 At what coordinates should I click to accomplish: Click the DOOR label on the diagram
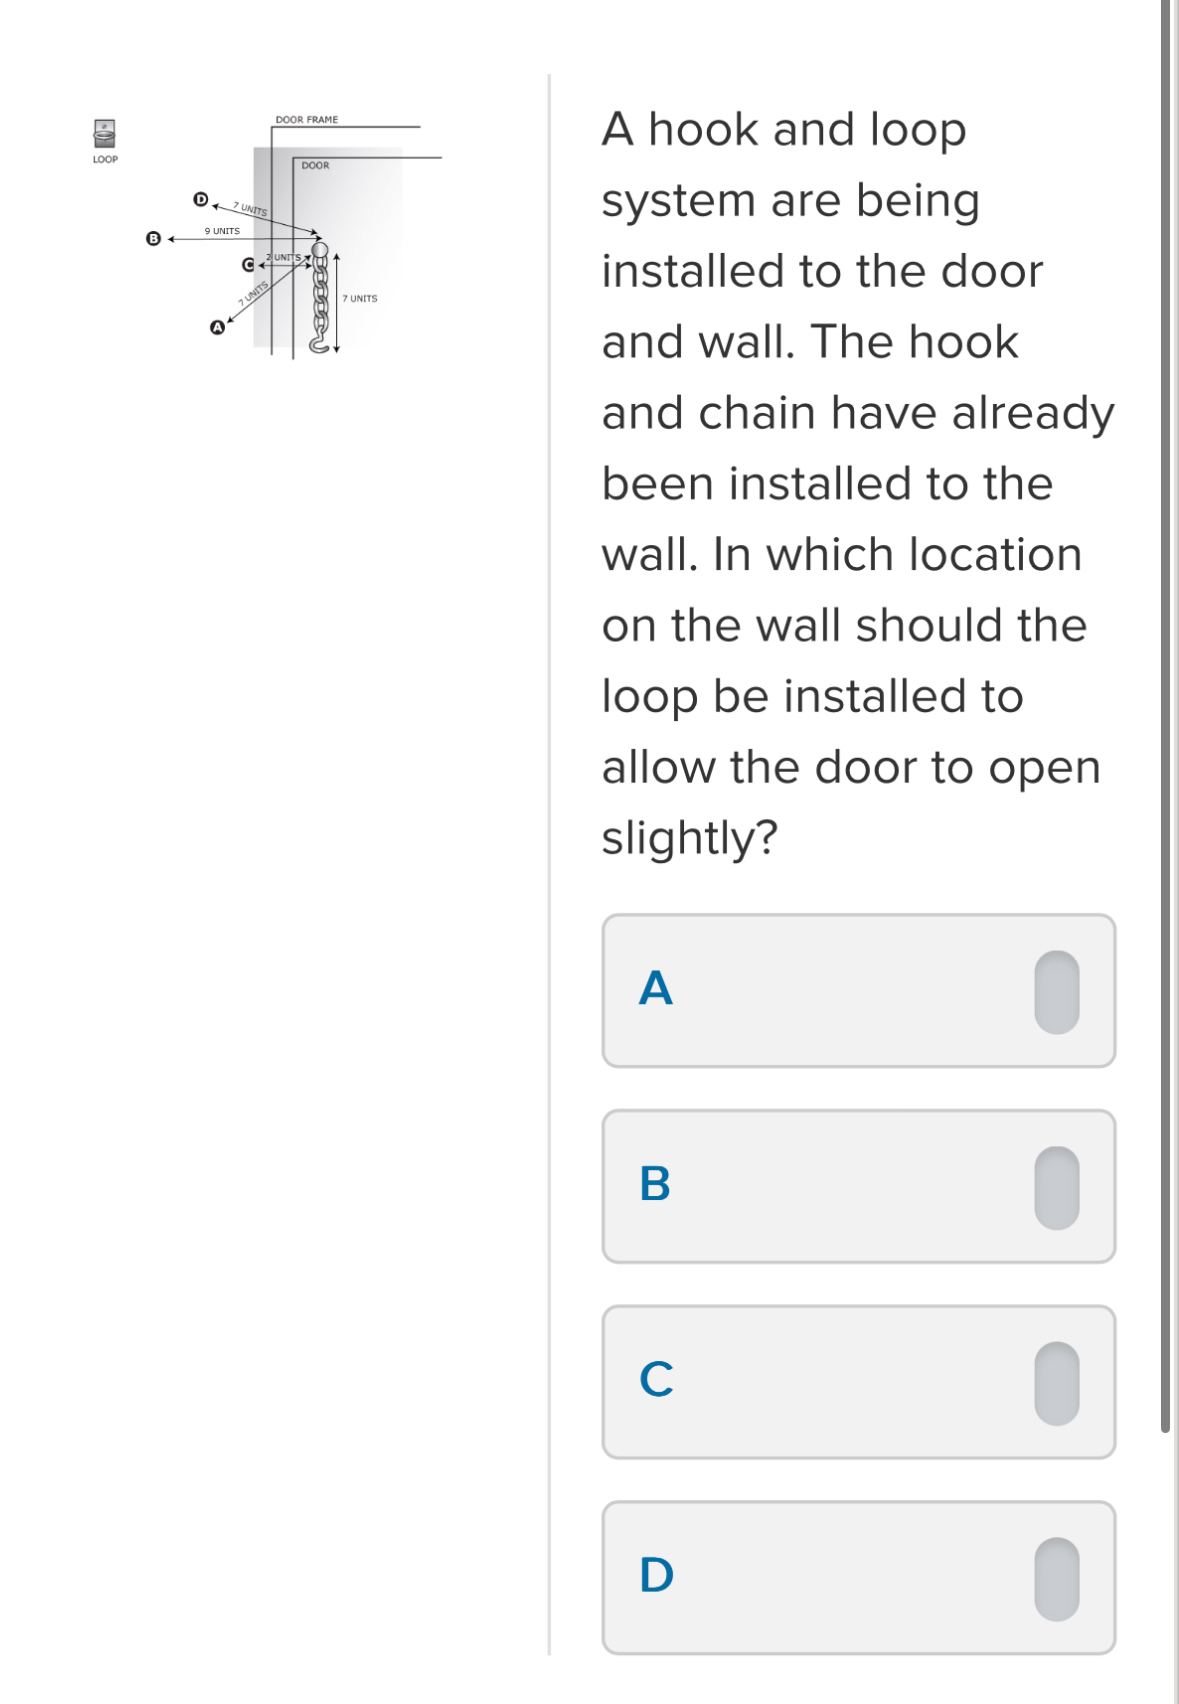point(315,165)
